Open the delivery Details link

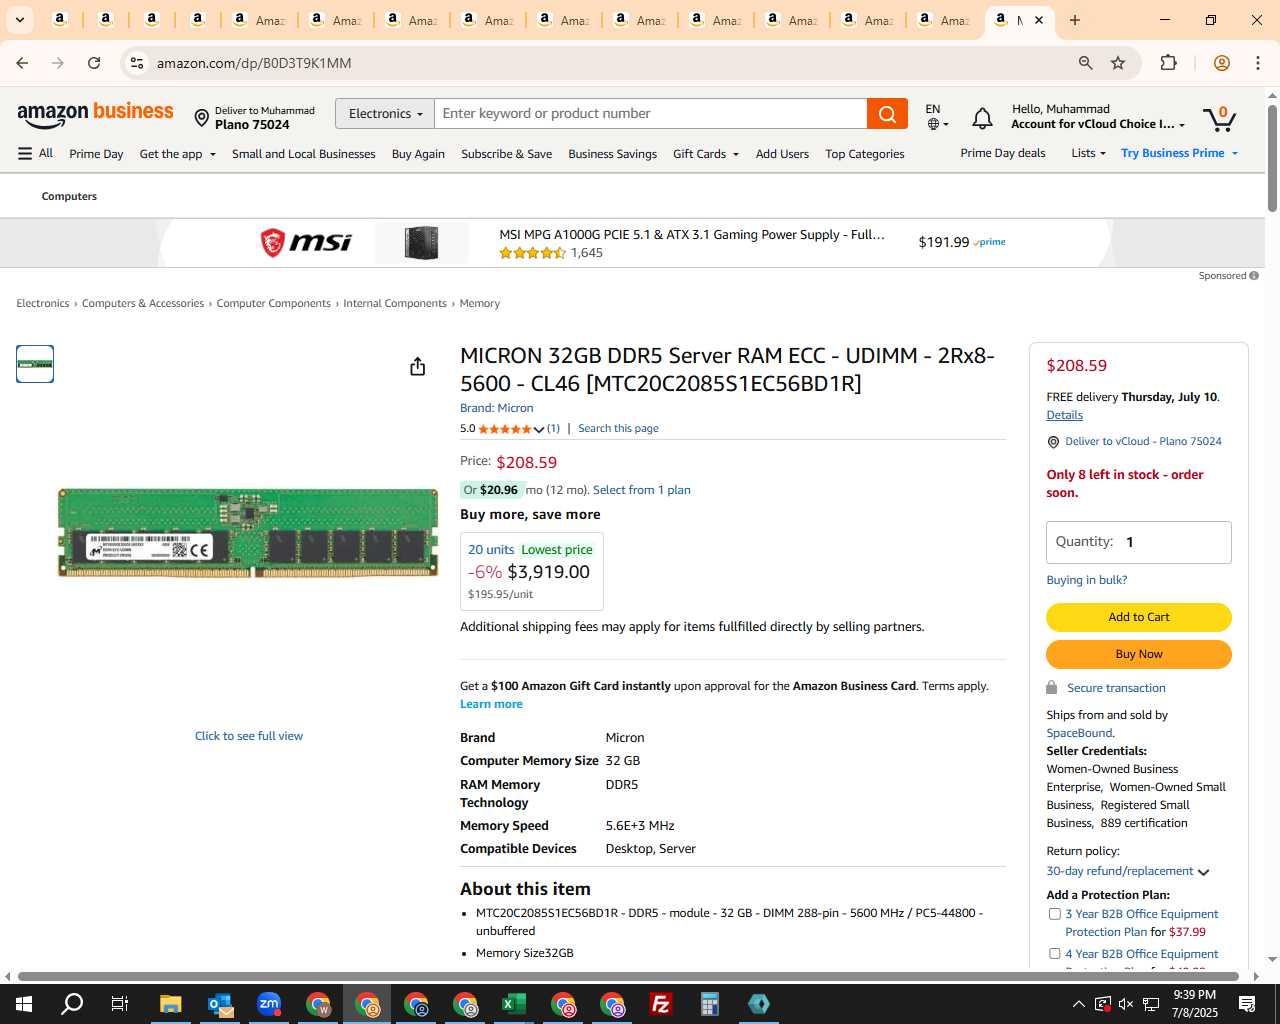pyautogui.click(x=1064, y=415)
